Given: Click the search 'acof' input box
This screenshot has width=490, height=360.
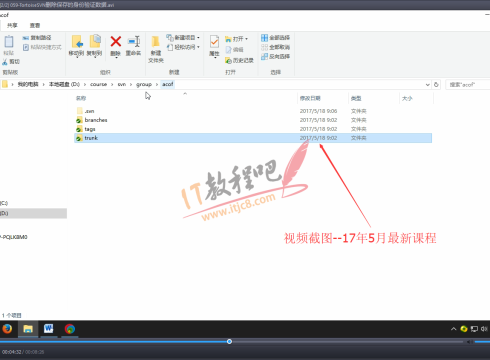Looking at the screenshot, I should click(468, 85).
